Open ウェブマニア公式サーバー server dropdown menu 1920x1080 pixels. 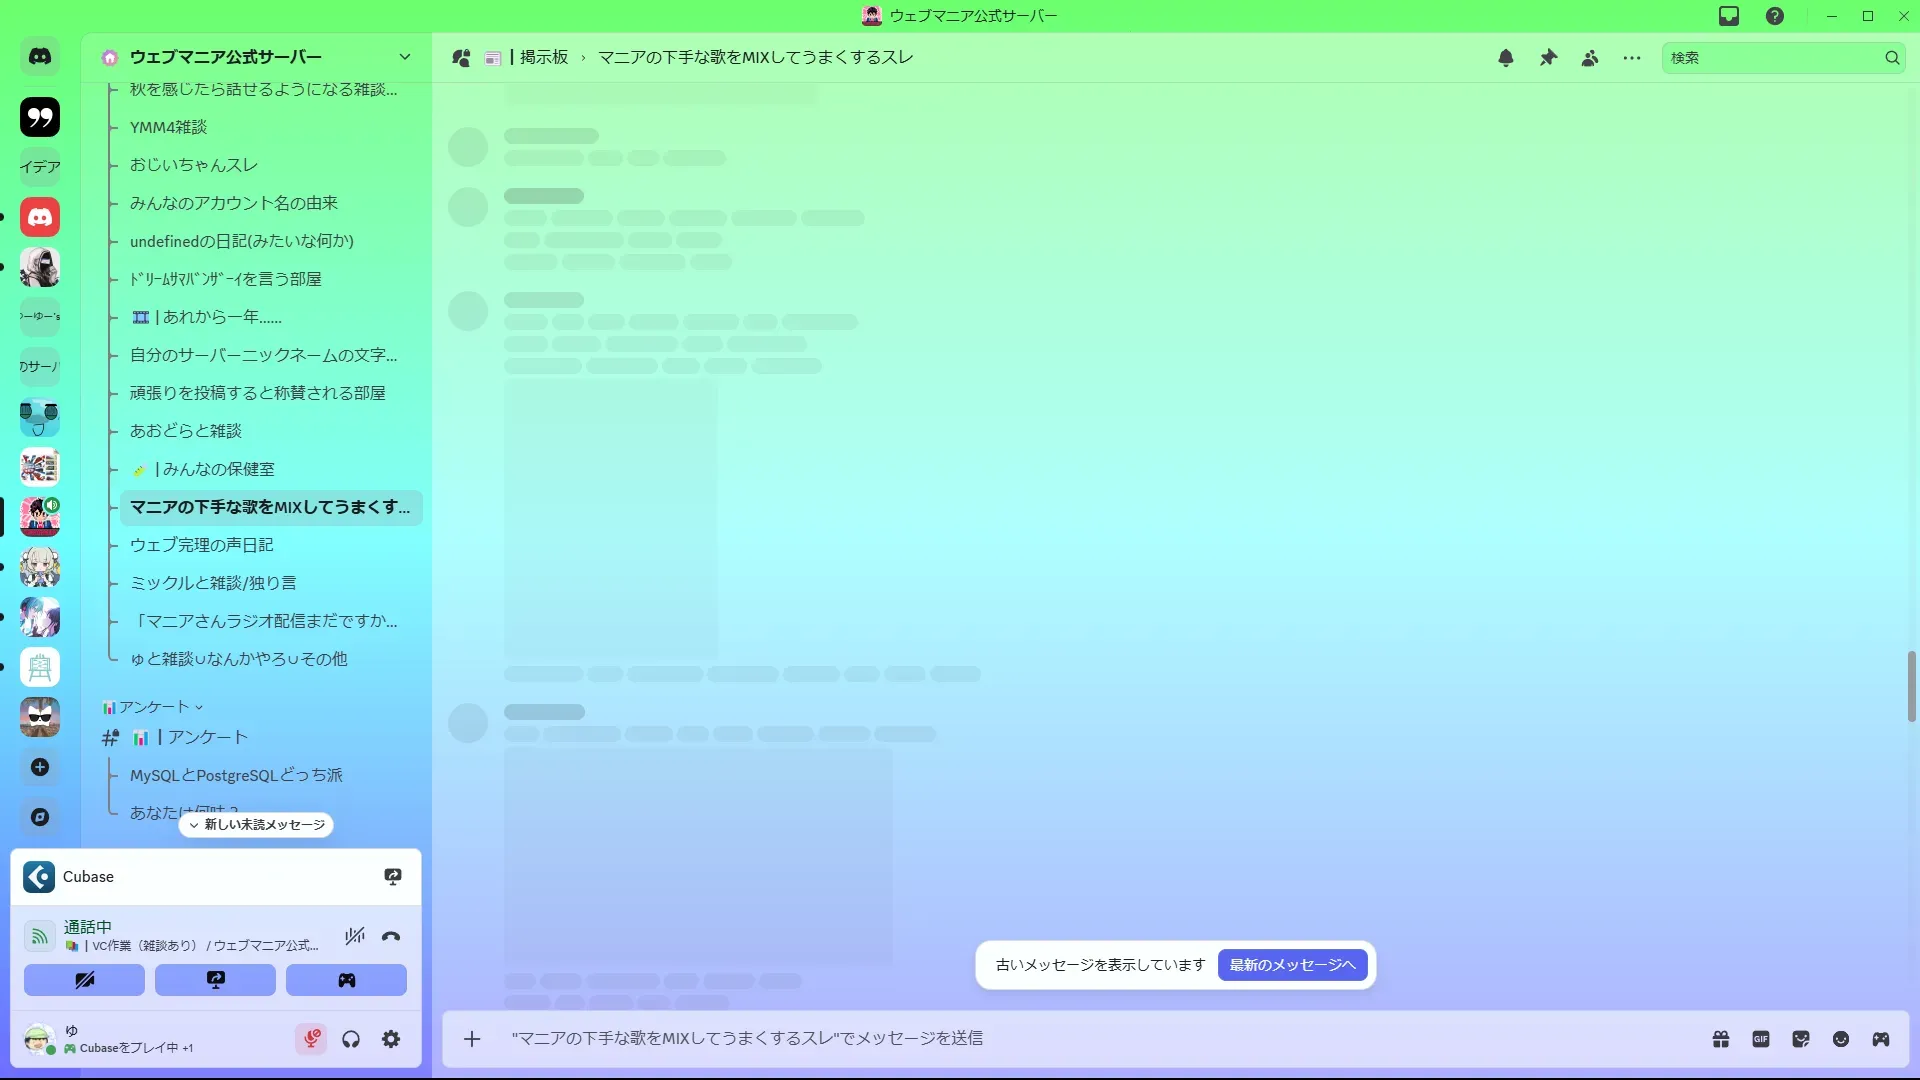405,57
